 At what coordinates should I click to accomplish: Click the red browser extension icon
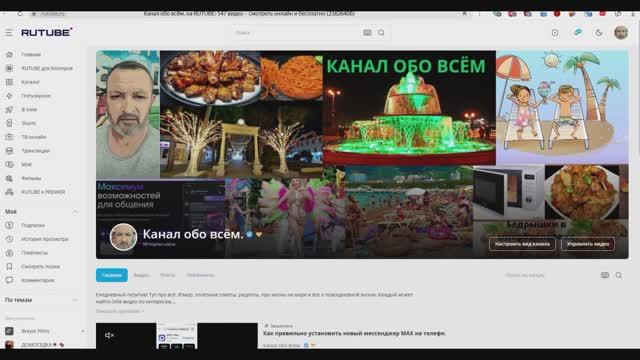557,13
